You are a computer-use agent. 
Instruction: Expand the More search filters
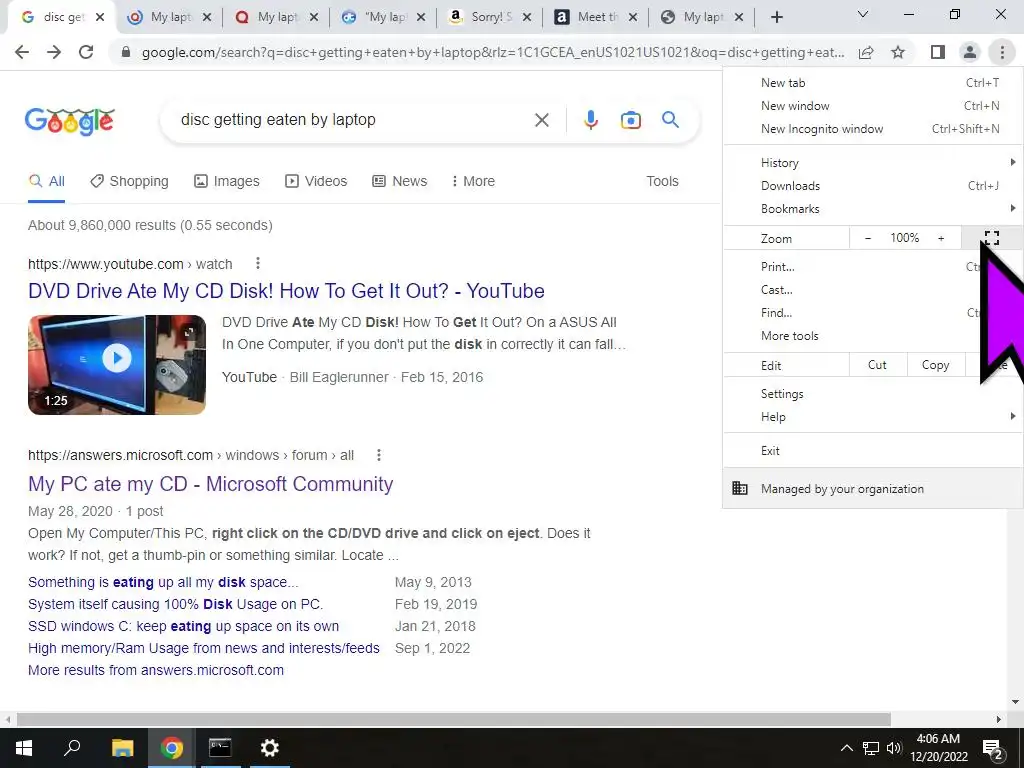coord(473,181)
